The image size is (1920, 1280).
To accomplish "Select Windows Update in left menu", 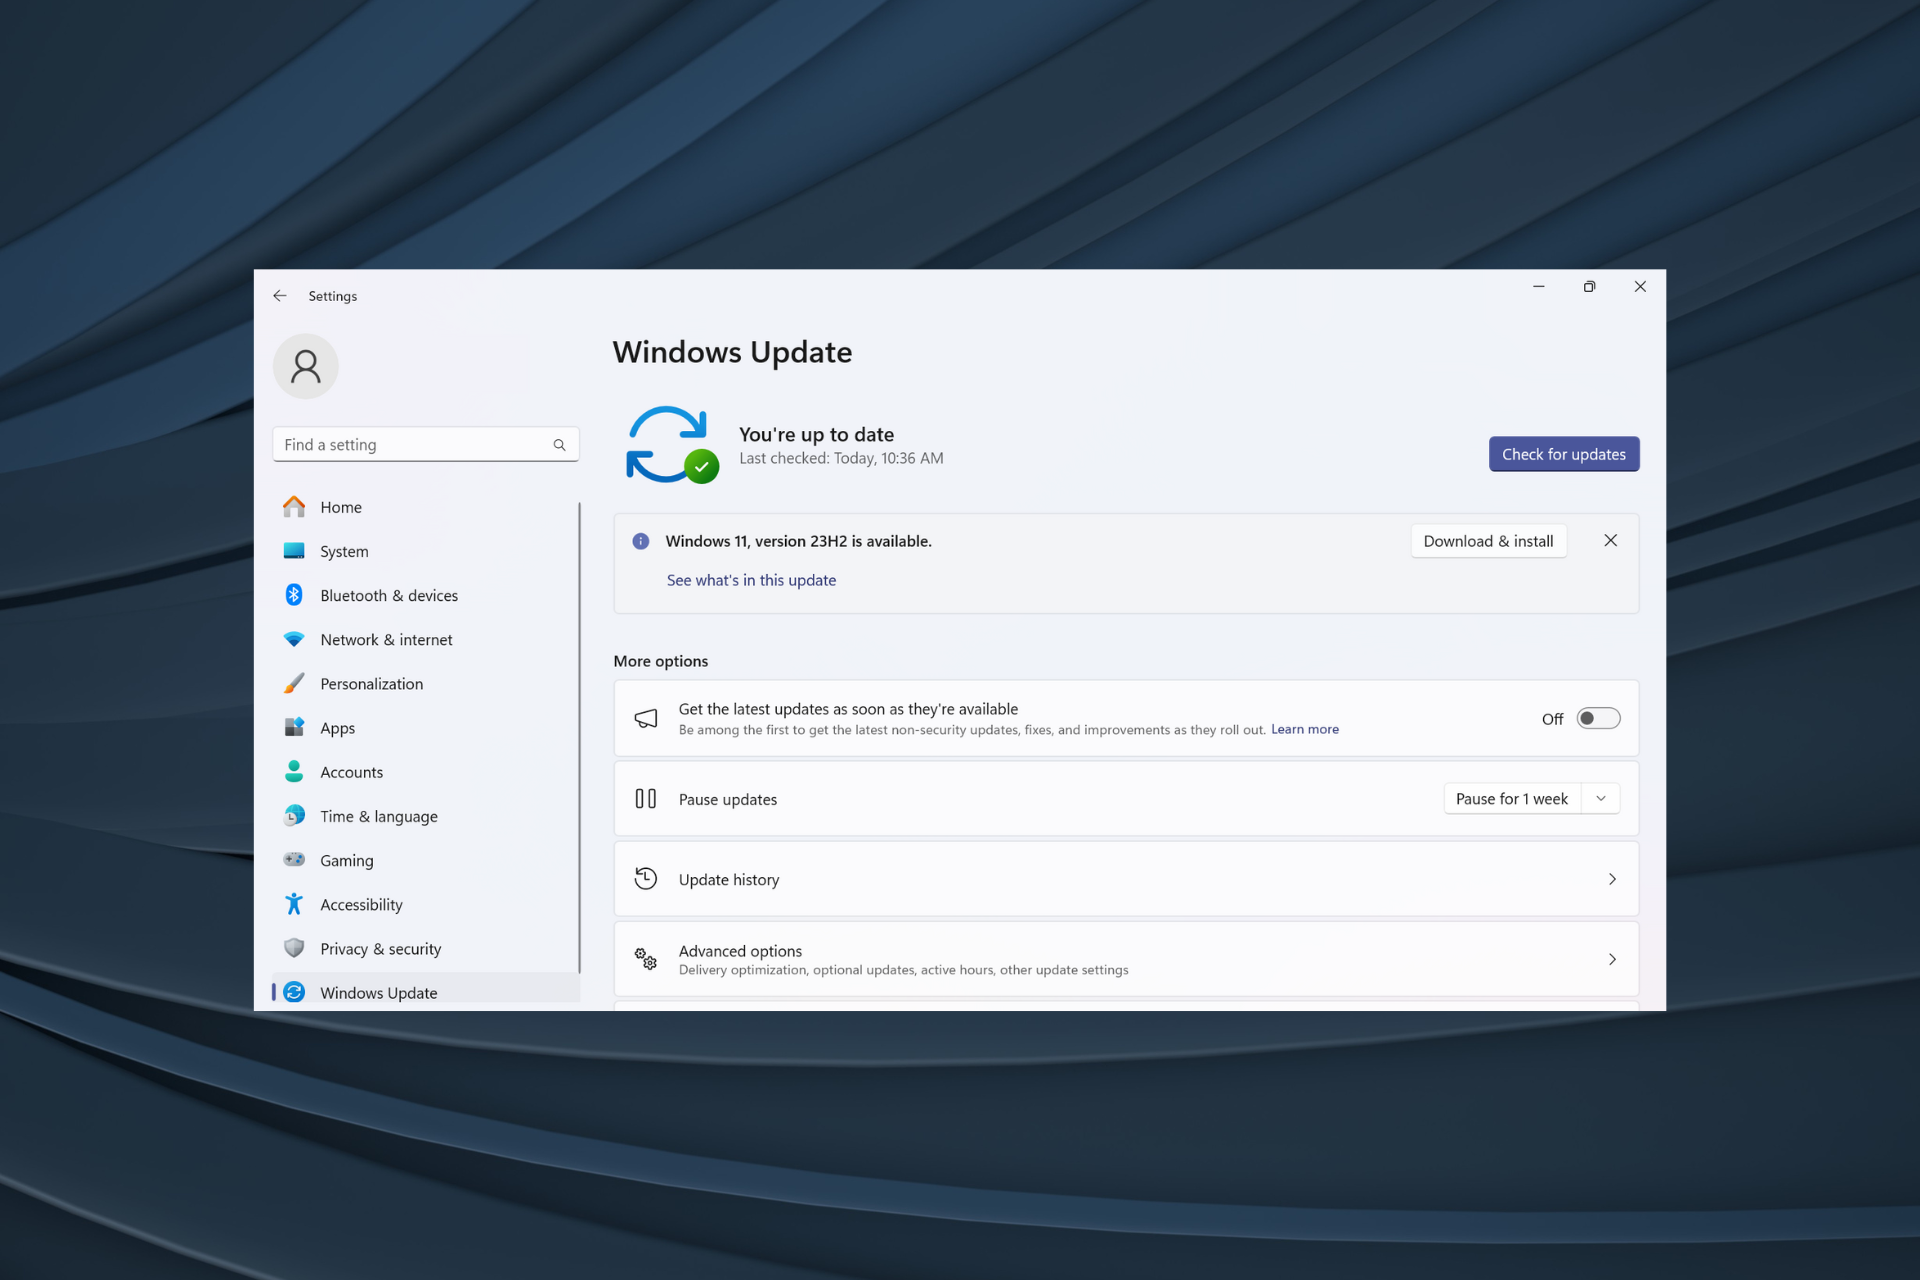I will tap(377, 991).
